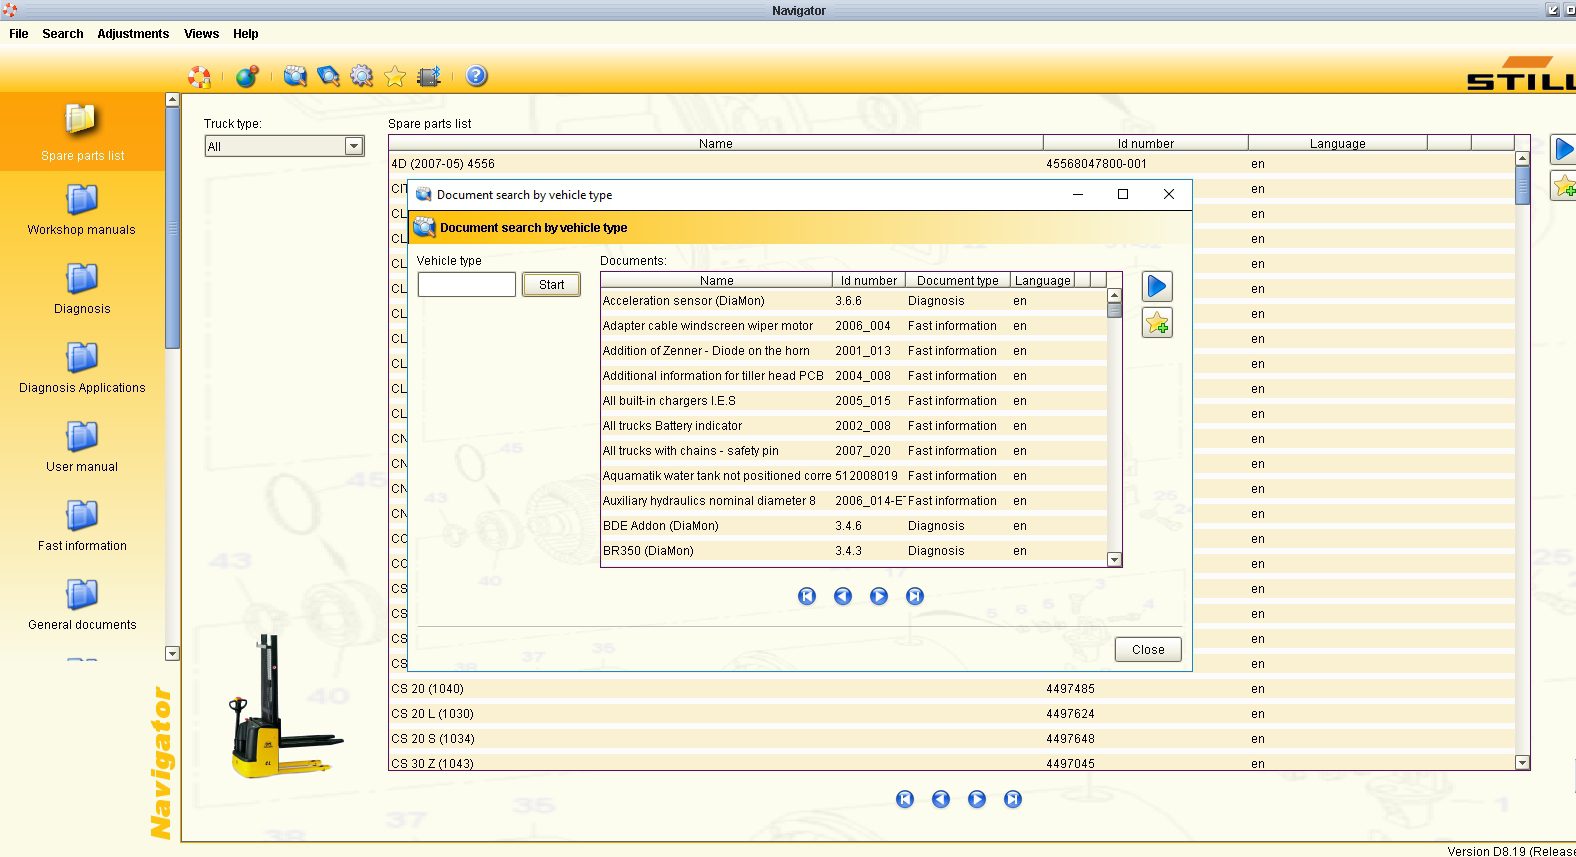Open the folder search toolbar icon
This screenshot has height=857, width=1576.
pos(295,76)
